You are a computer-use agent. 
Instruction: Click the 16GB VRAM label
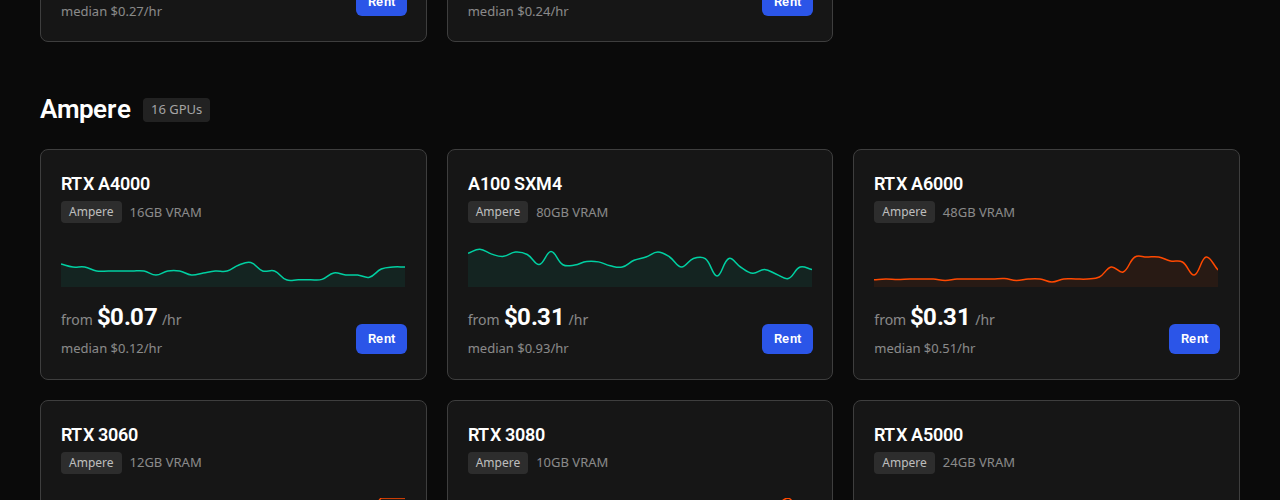tap(165, 212)
